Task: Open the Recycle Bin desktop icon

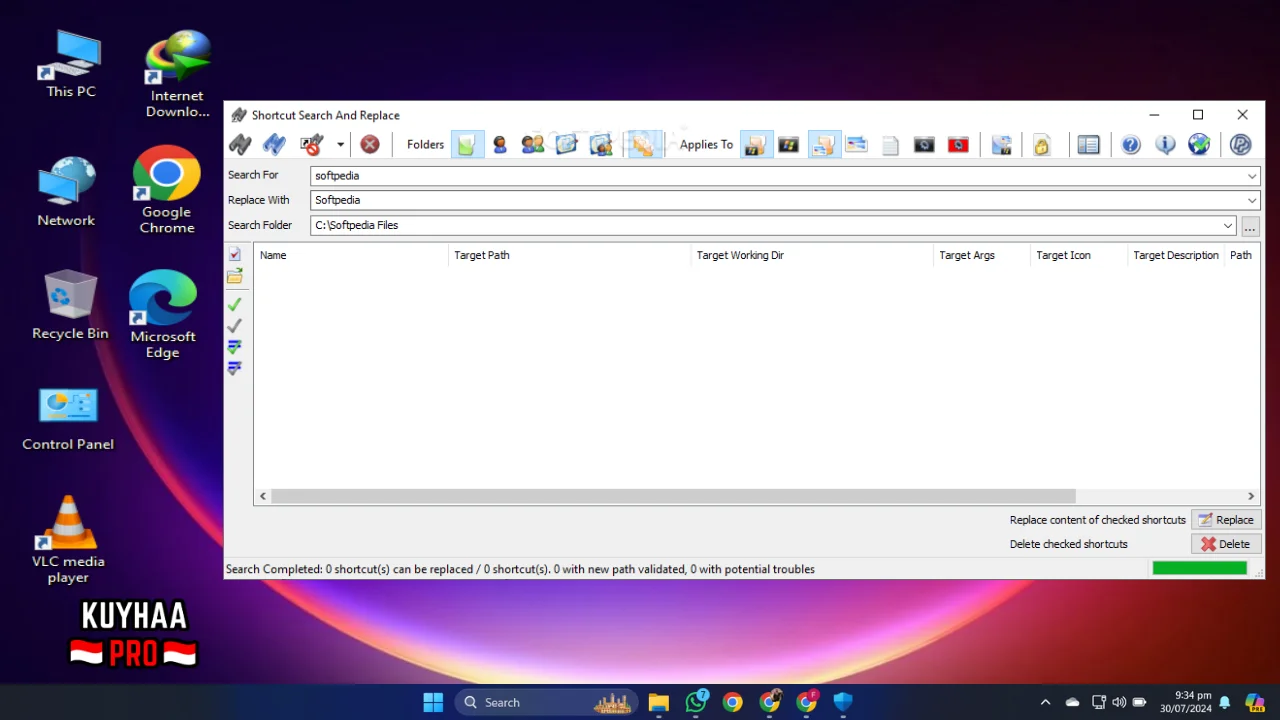Action: (70, 305)
